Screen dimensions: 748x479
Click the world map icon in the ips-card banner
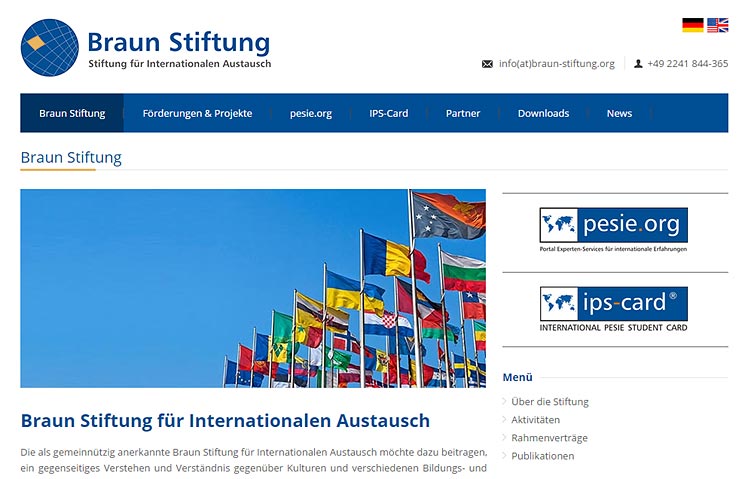[559, 303]
